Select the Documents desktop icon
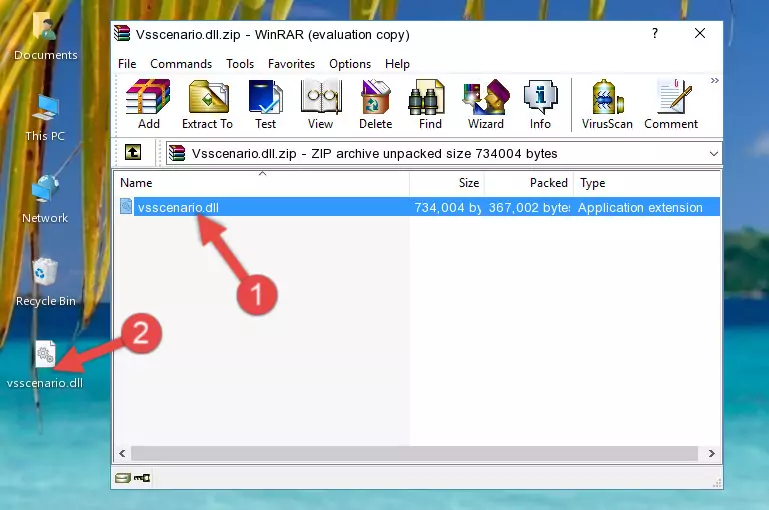This screenshot has width=769, height=510. click(46, 36)
